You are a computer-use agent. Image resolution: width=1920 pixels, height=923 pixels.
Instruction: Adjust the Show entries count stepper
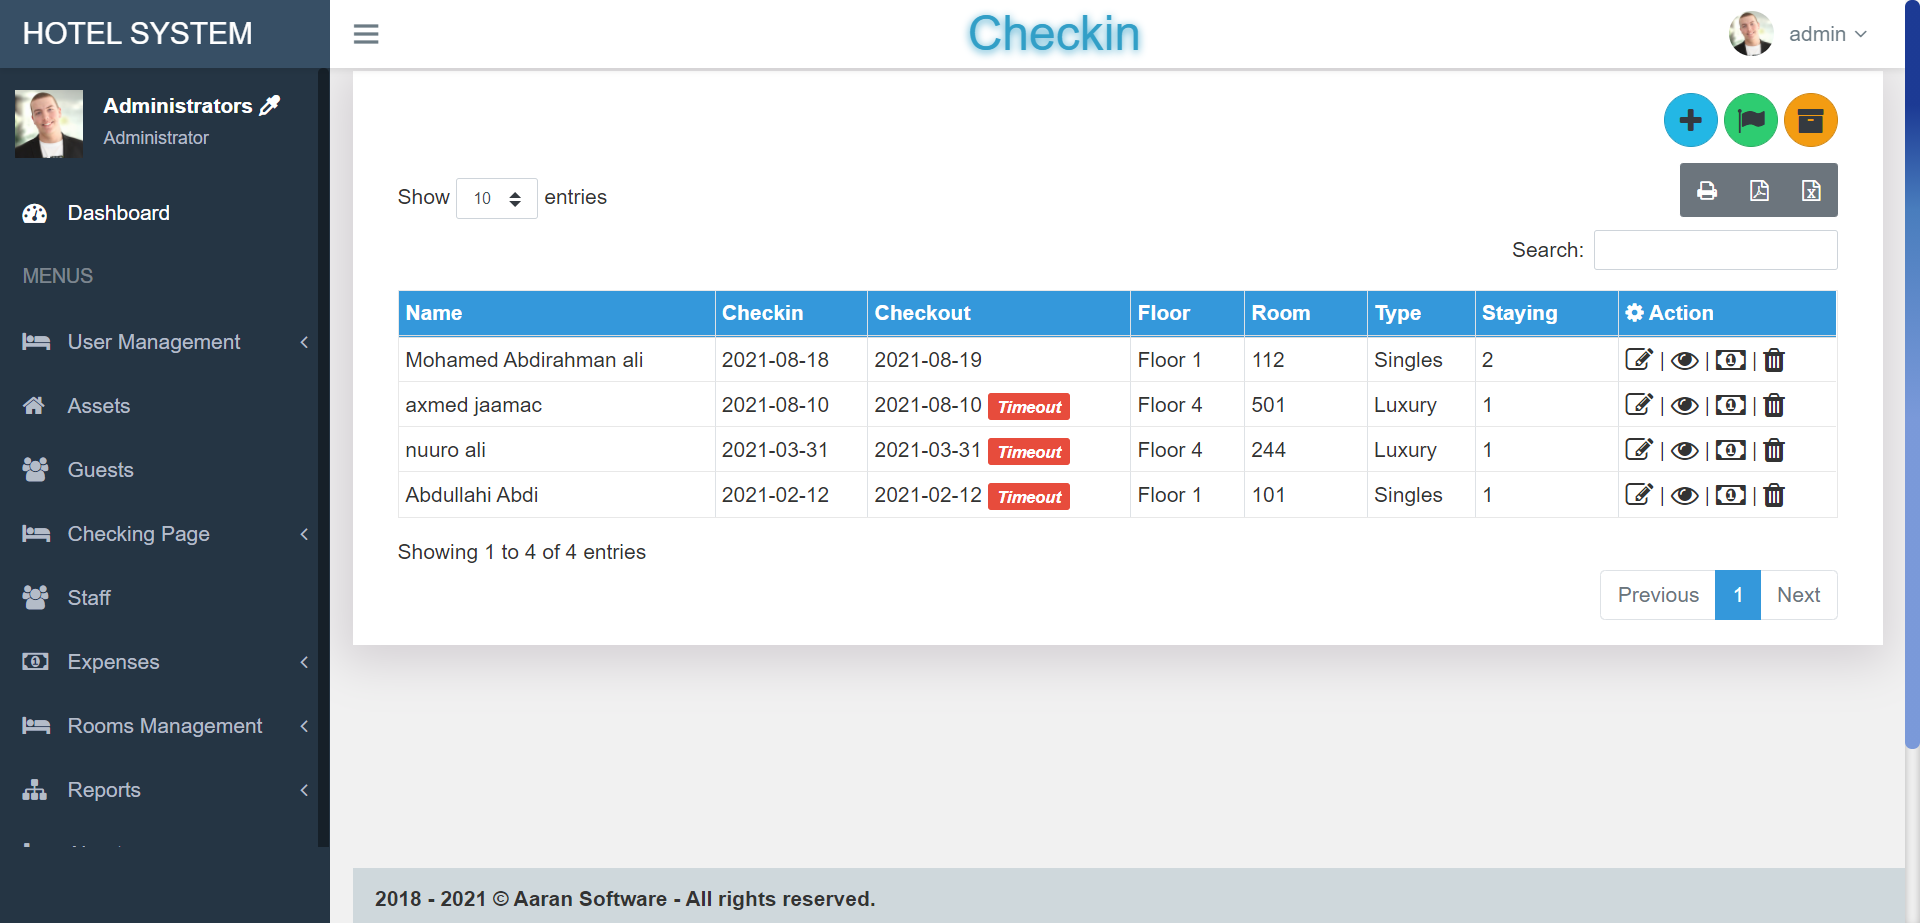click(x=517, y=198)
